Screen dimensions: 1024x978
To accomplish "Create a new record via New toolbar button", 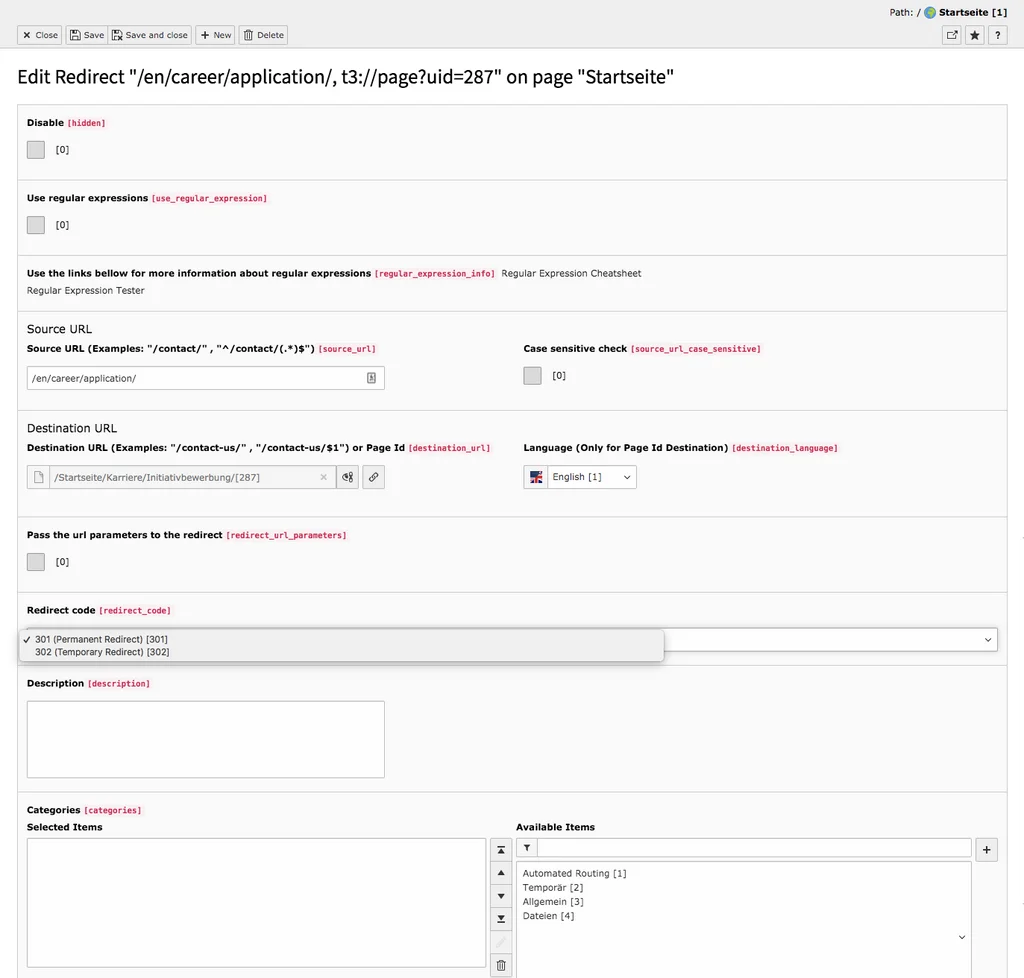I will (x=215, y=35).
